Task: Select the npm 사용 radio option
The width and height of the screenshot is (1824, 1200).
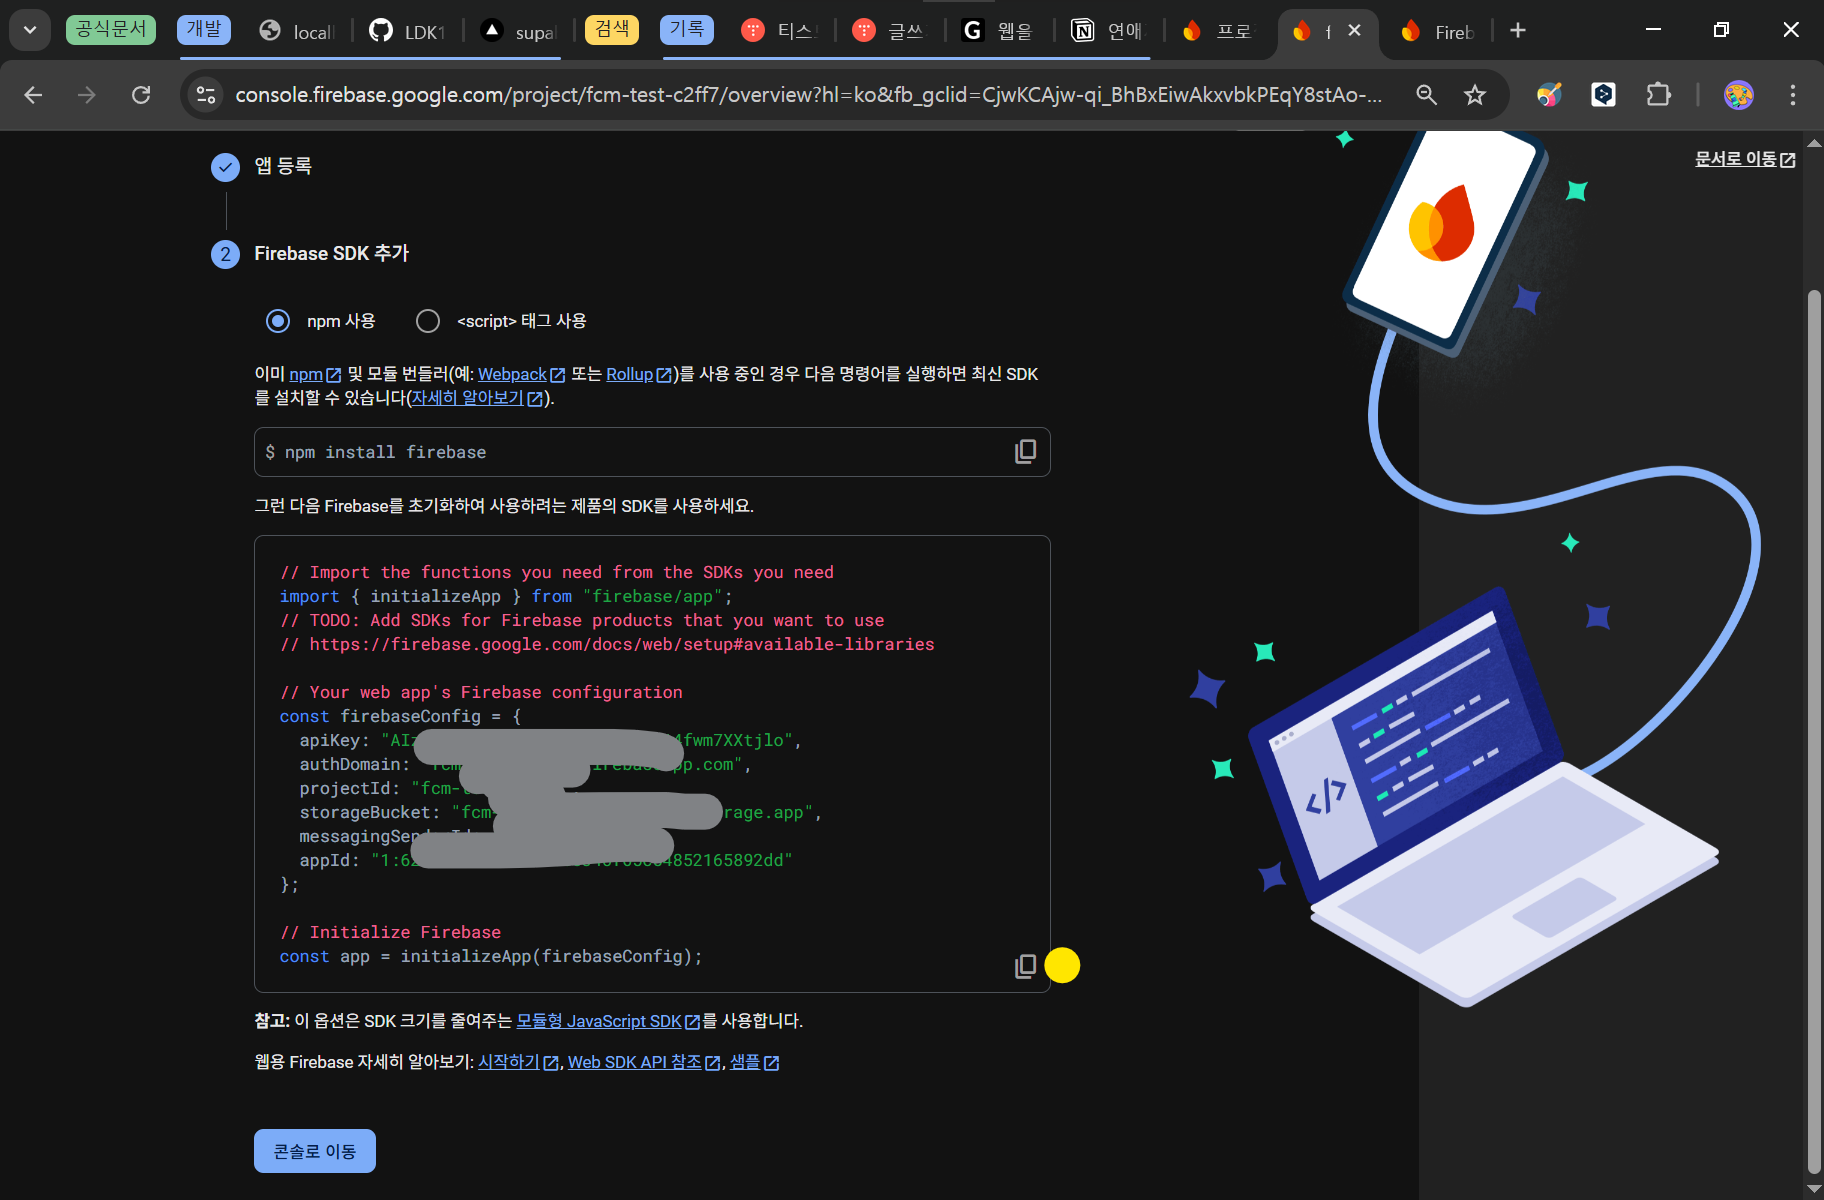Action: point(278,321)
